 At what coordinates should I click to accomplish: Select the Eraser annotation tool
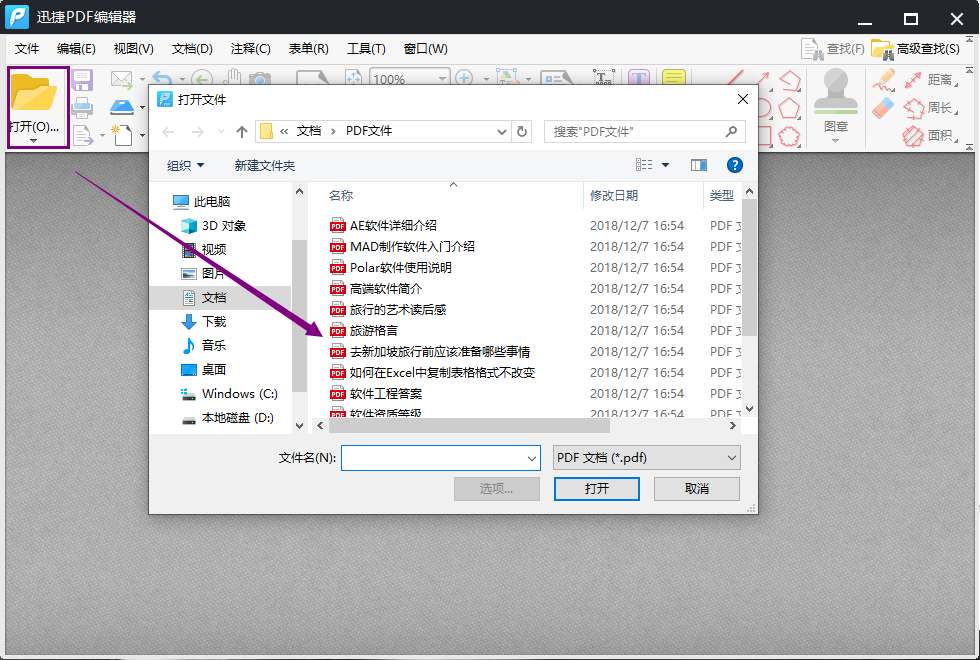point(881,105)
